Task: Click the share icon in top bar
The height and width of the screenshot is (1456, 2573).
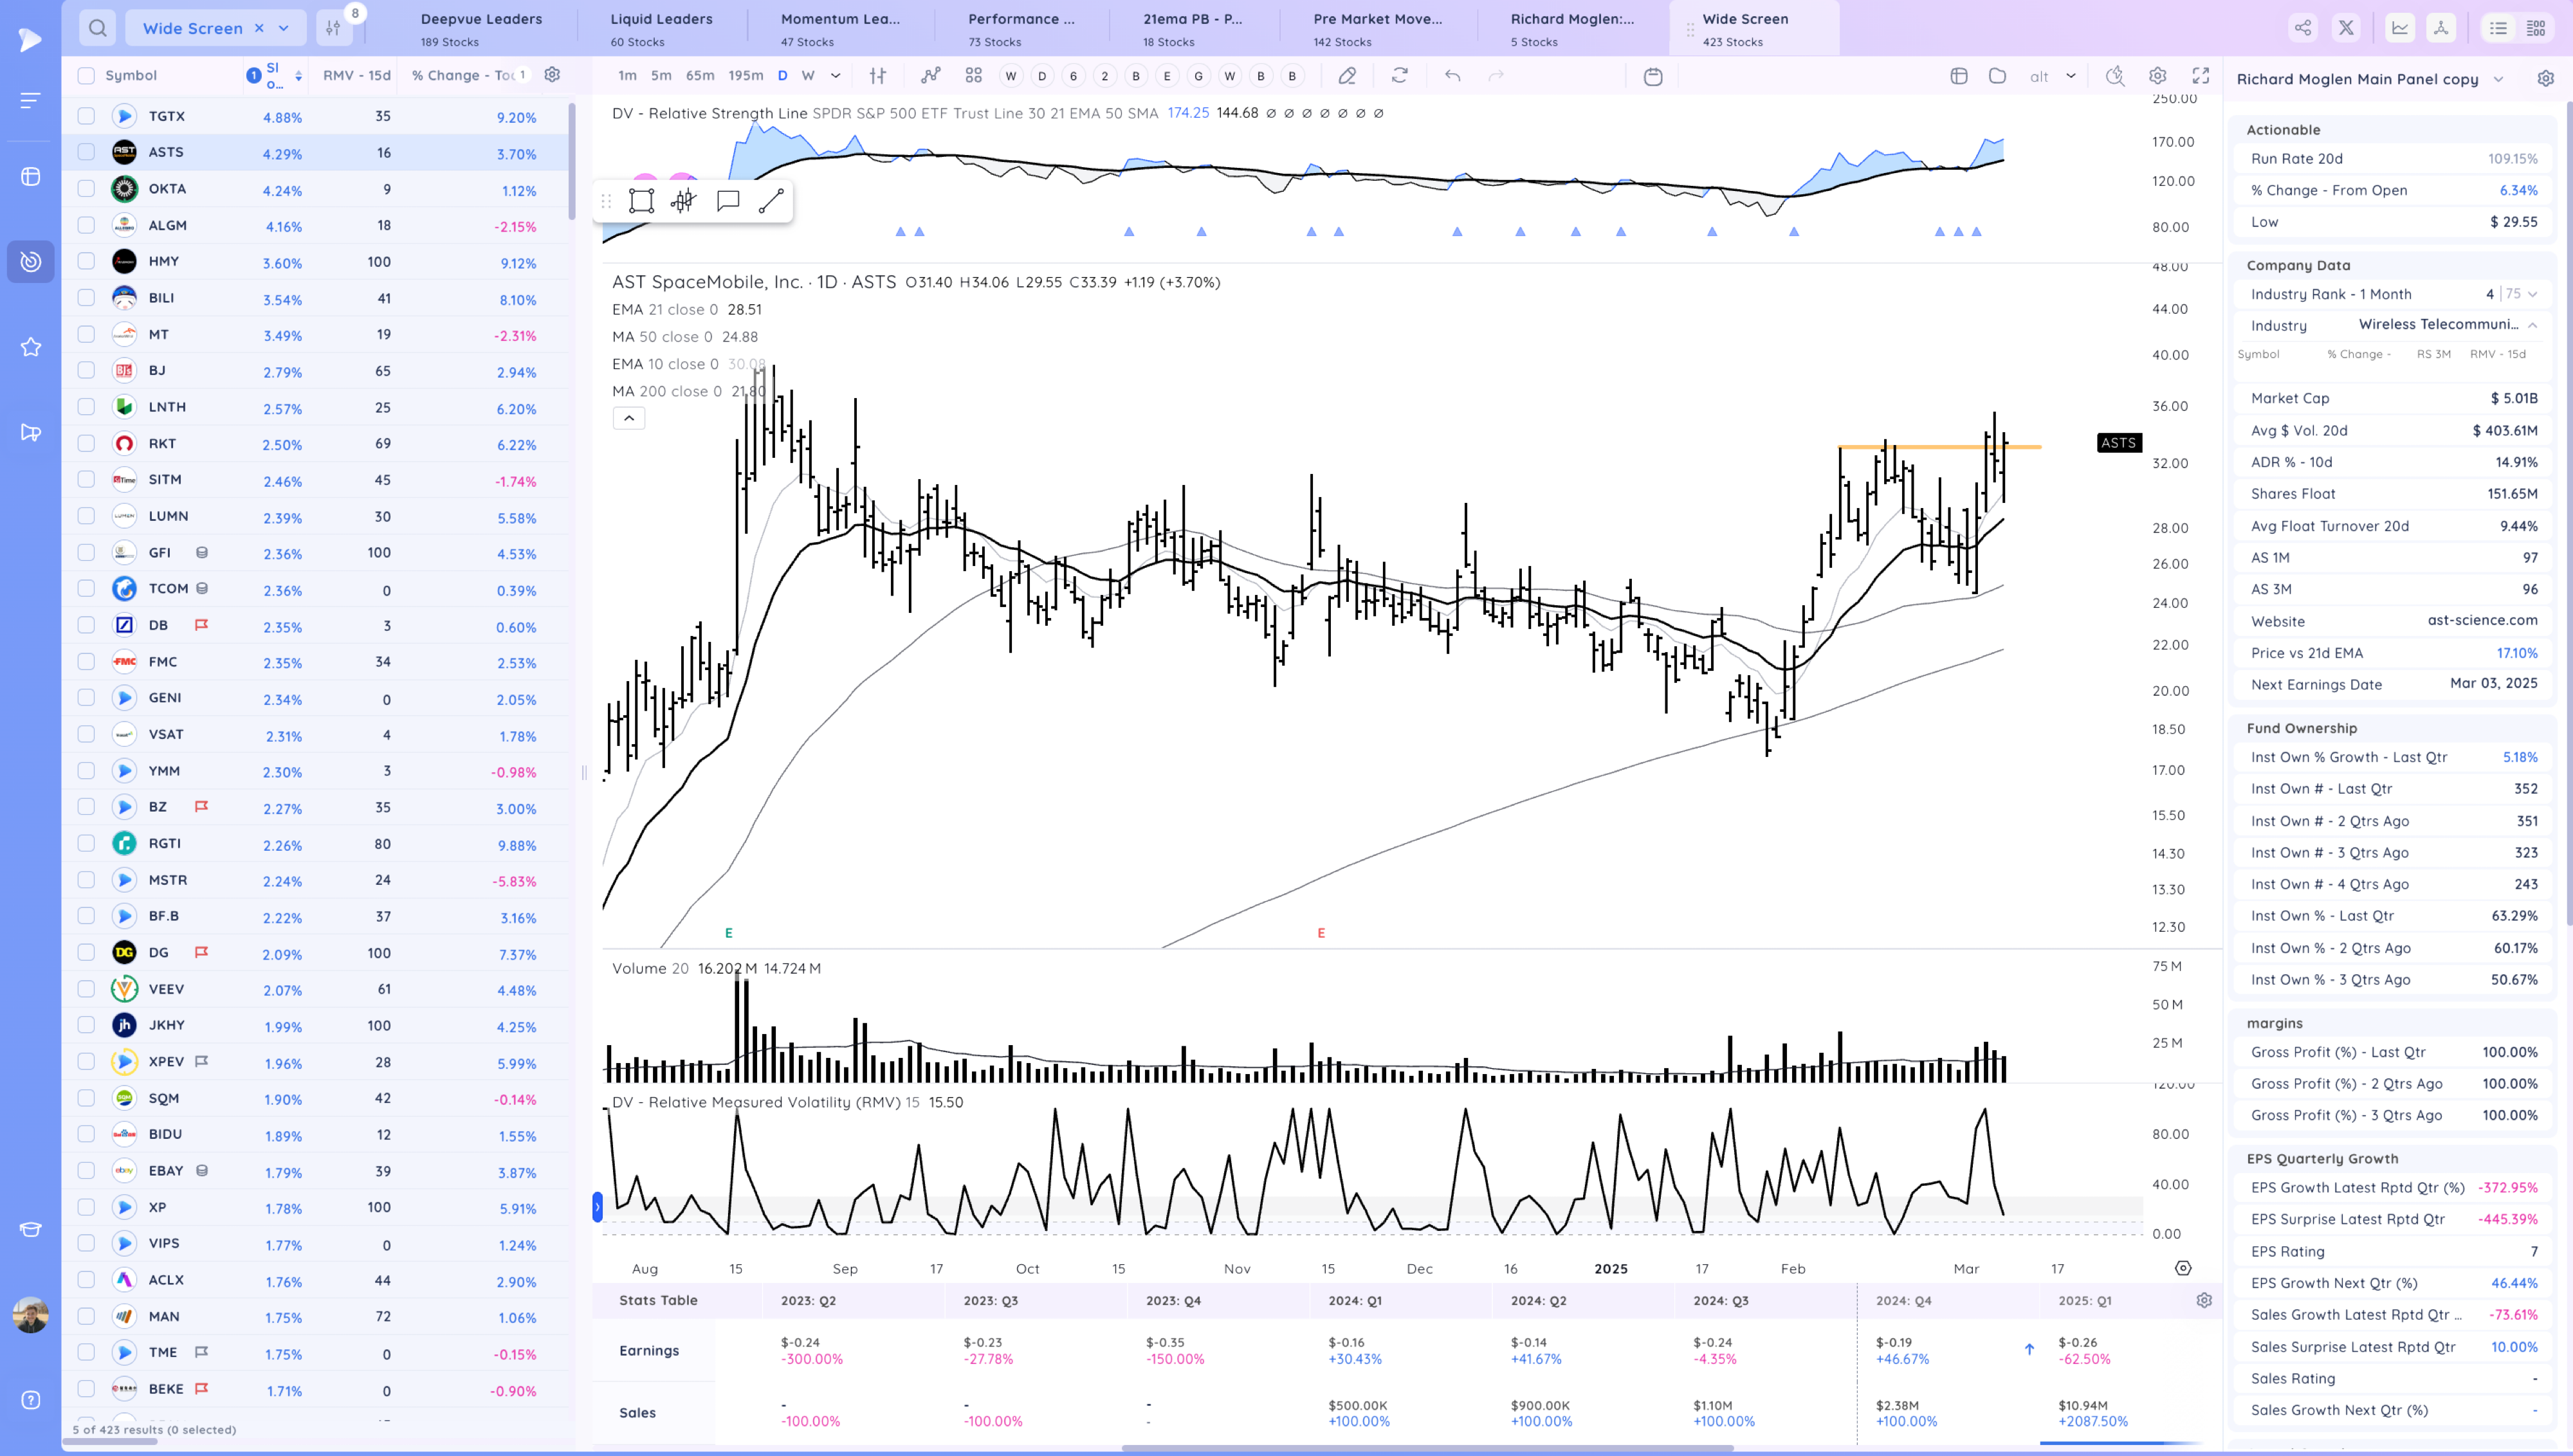Action: click(x=2303, y=28)
